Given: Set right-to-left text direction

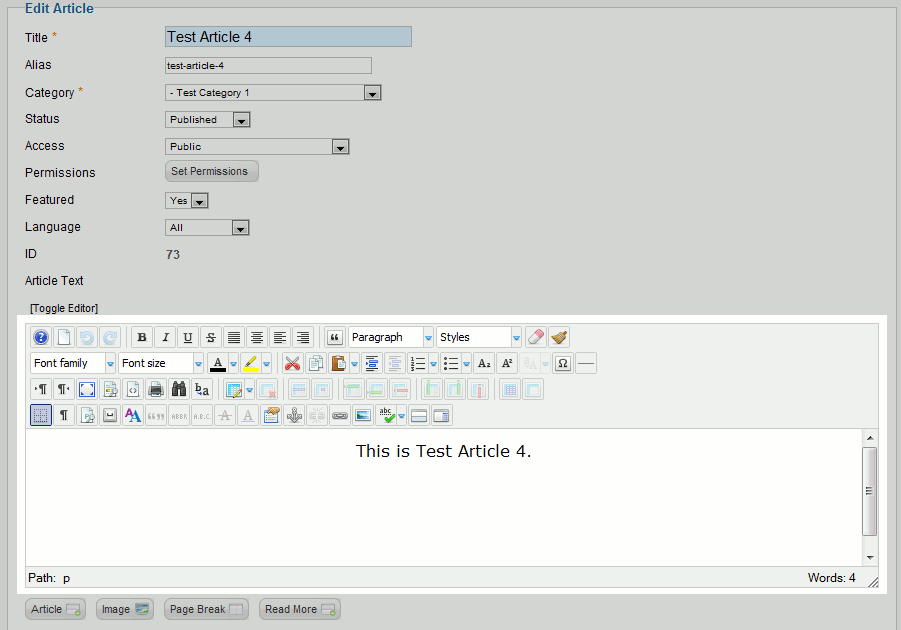Looking at the screenshot, I should coord(64,389).
